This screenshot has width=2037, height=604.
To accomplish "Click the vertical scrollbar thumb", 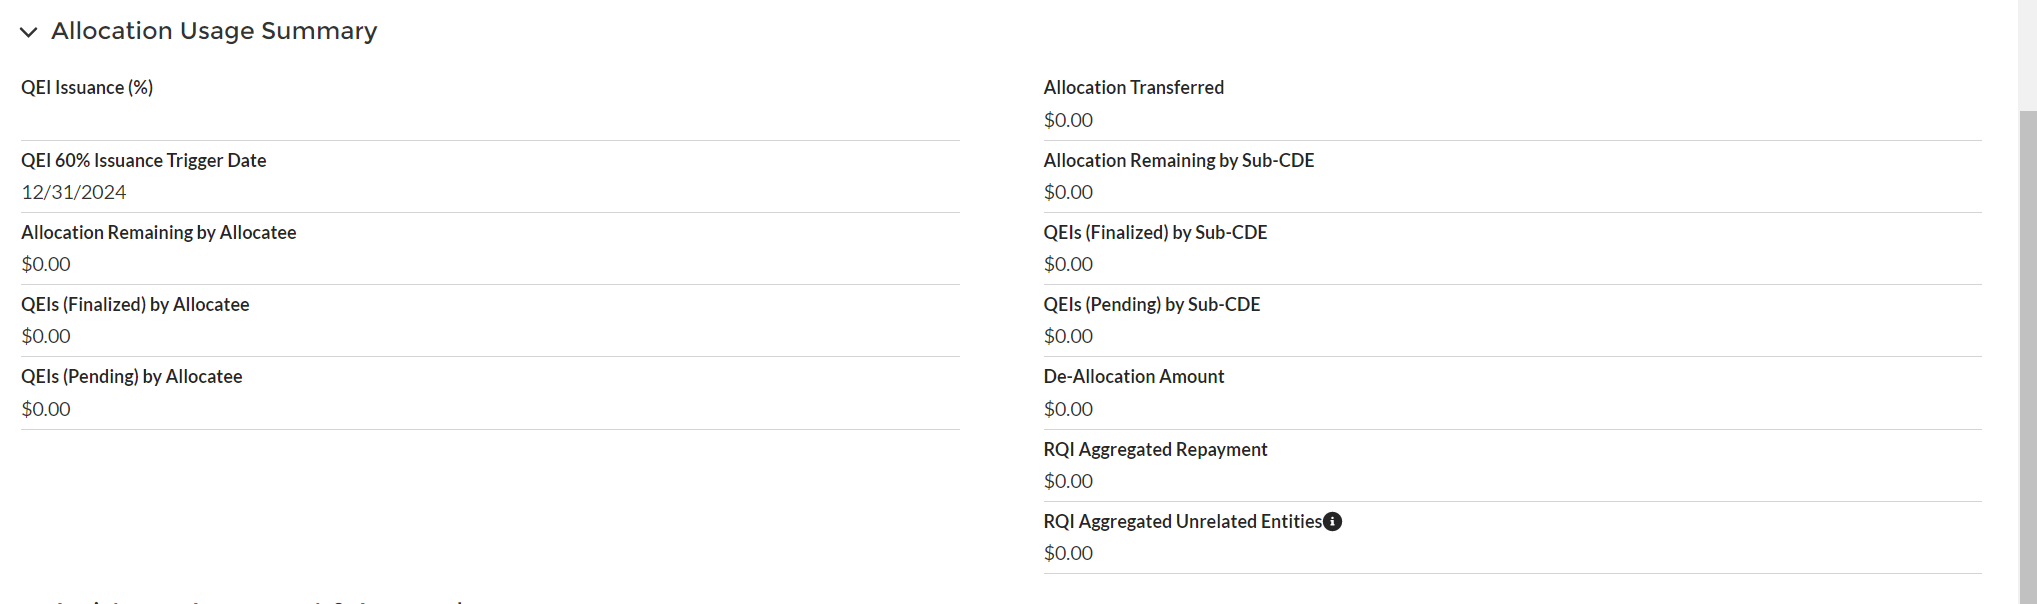I will point(2027,350).
